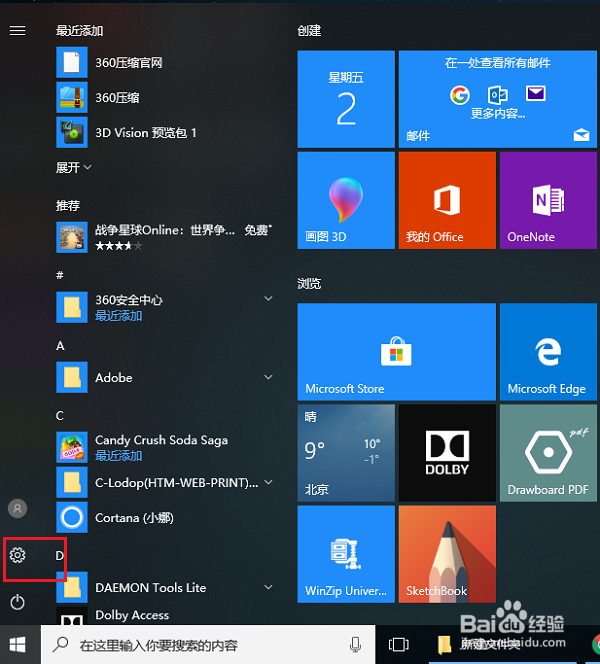Open the user account icon
Image resolution: width=600 pixels, height=664 pixels.
point(17,508)
